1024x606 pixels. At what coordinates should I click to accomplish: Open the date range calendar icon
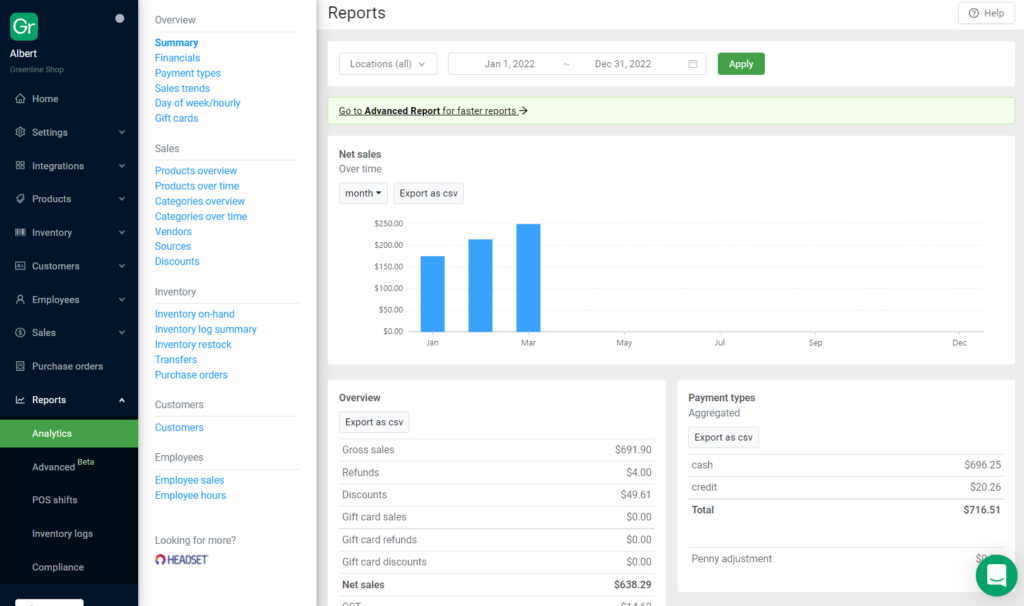tap(693, 64)
